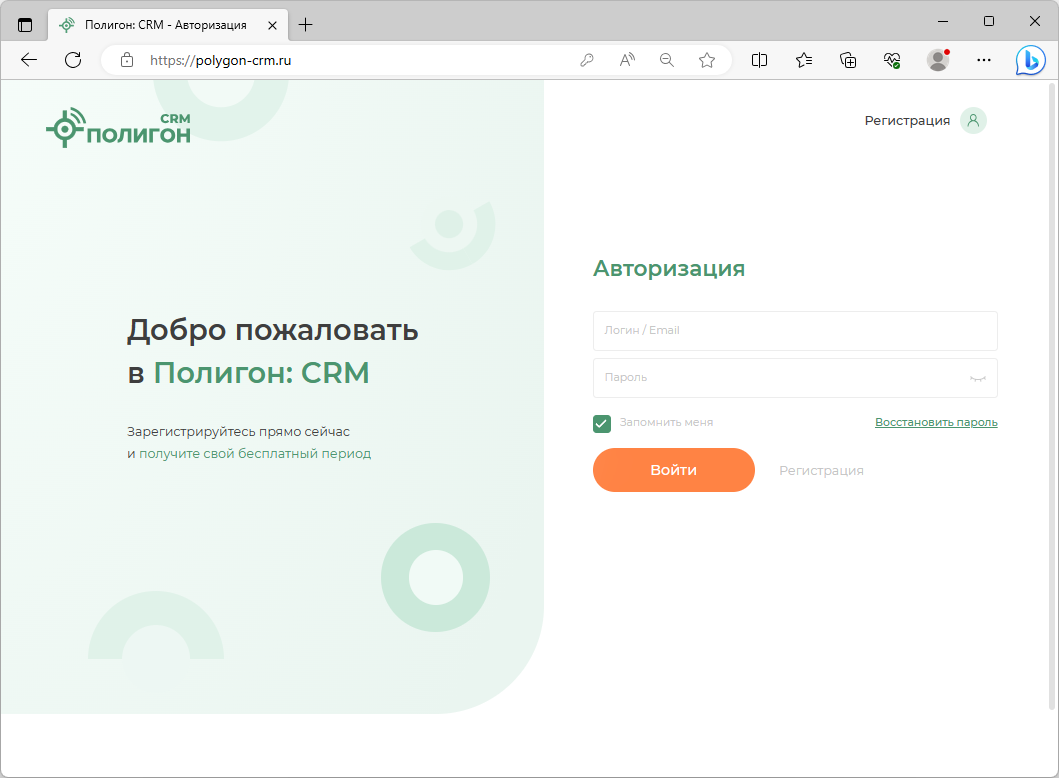This screenshot has height=778, width=1059.
Task: Open Settings and more three-dot menu
Action: tap(983, 60)
